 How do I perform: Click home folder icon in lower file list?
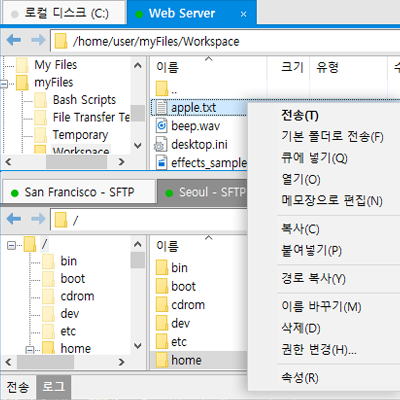coord(162,360)
